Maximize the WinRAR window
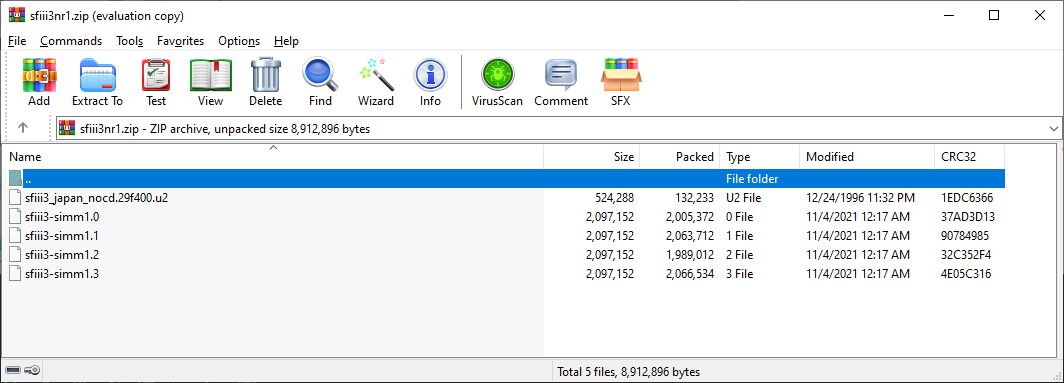This screenshot has height=383, width=1064. point(993,16)
